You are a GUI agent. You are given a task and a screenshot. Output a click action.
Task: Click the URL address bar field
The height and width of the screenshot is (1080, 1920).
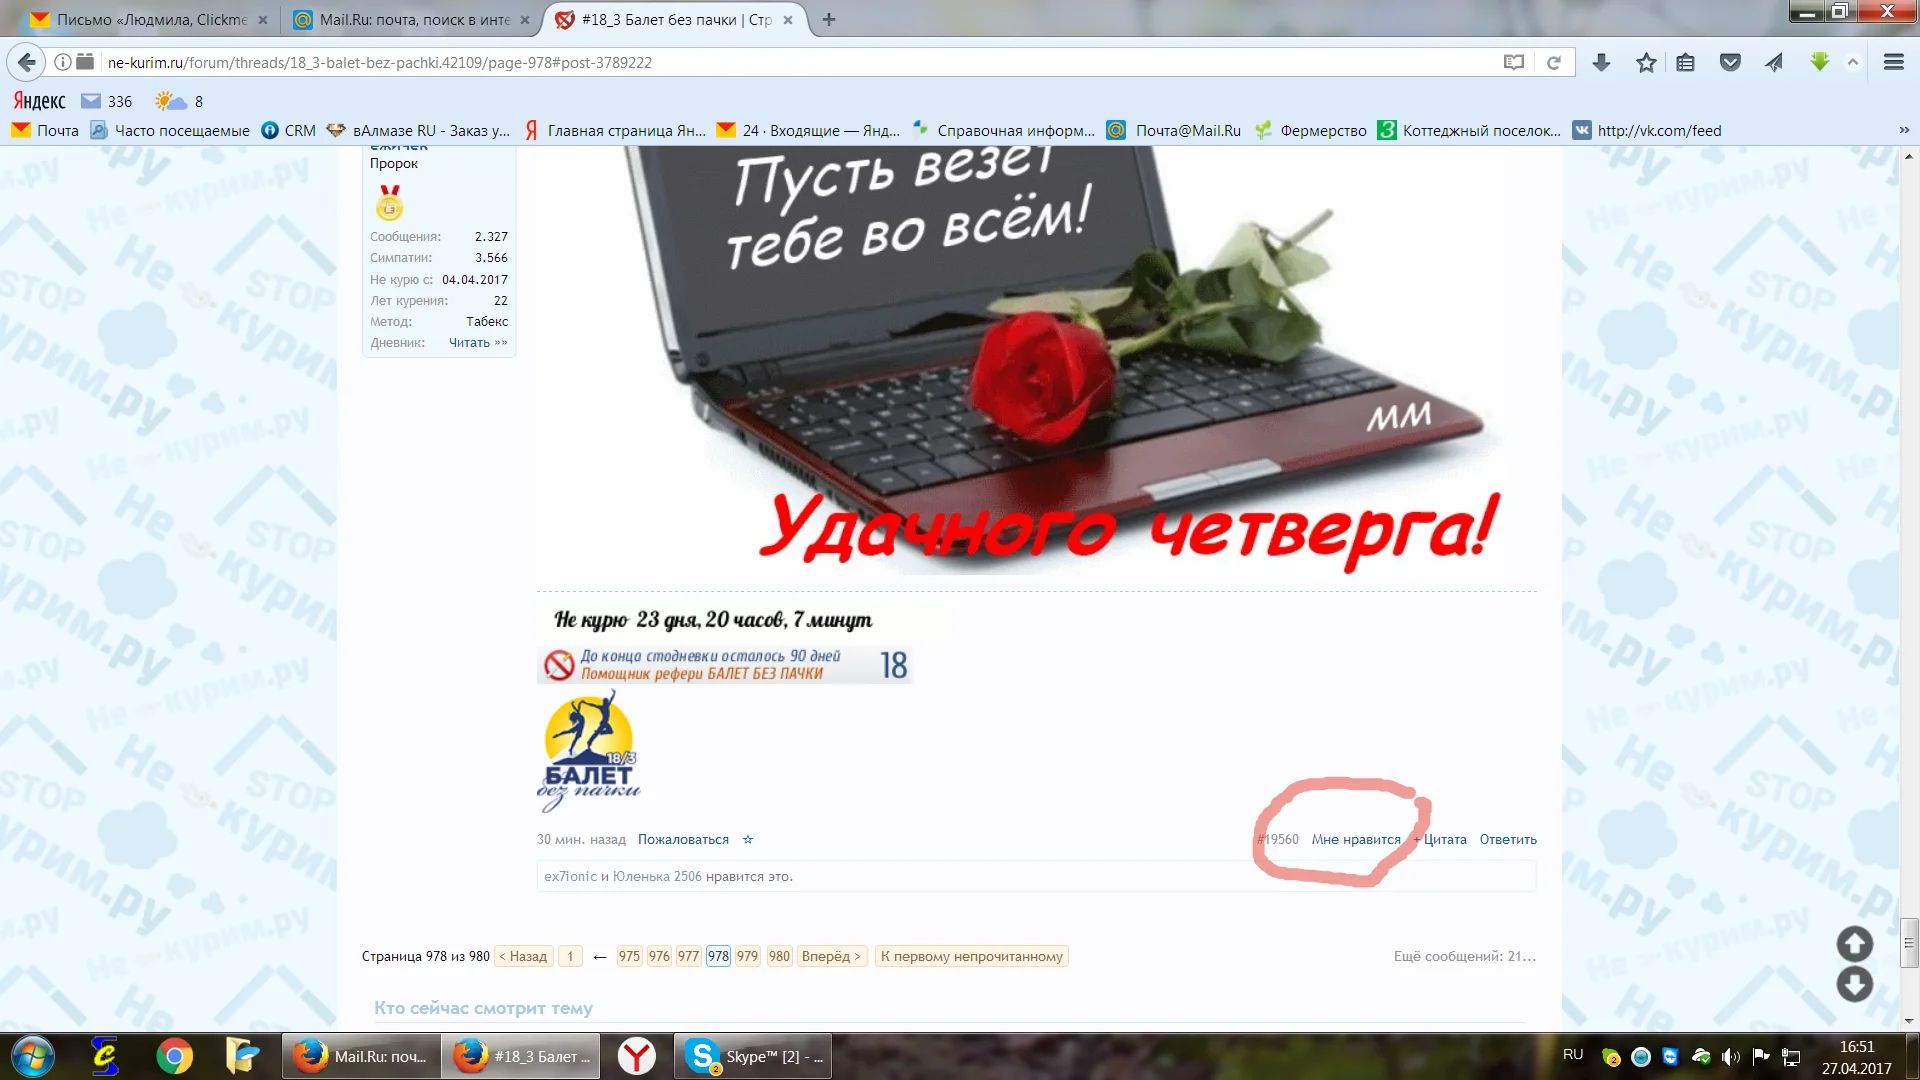[x=800, y=62]
